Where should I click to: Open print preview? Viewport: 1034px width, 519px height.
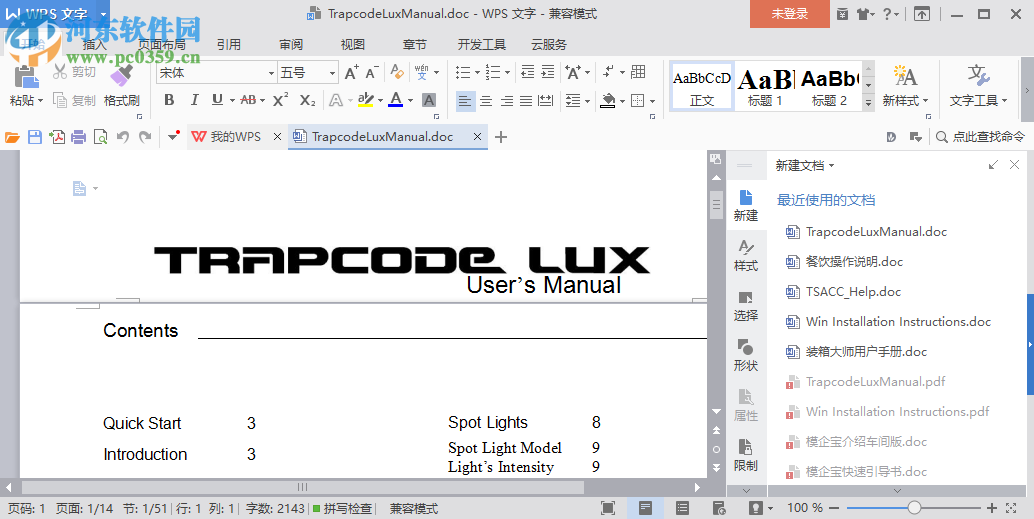coord(100,137)
